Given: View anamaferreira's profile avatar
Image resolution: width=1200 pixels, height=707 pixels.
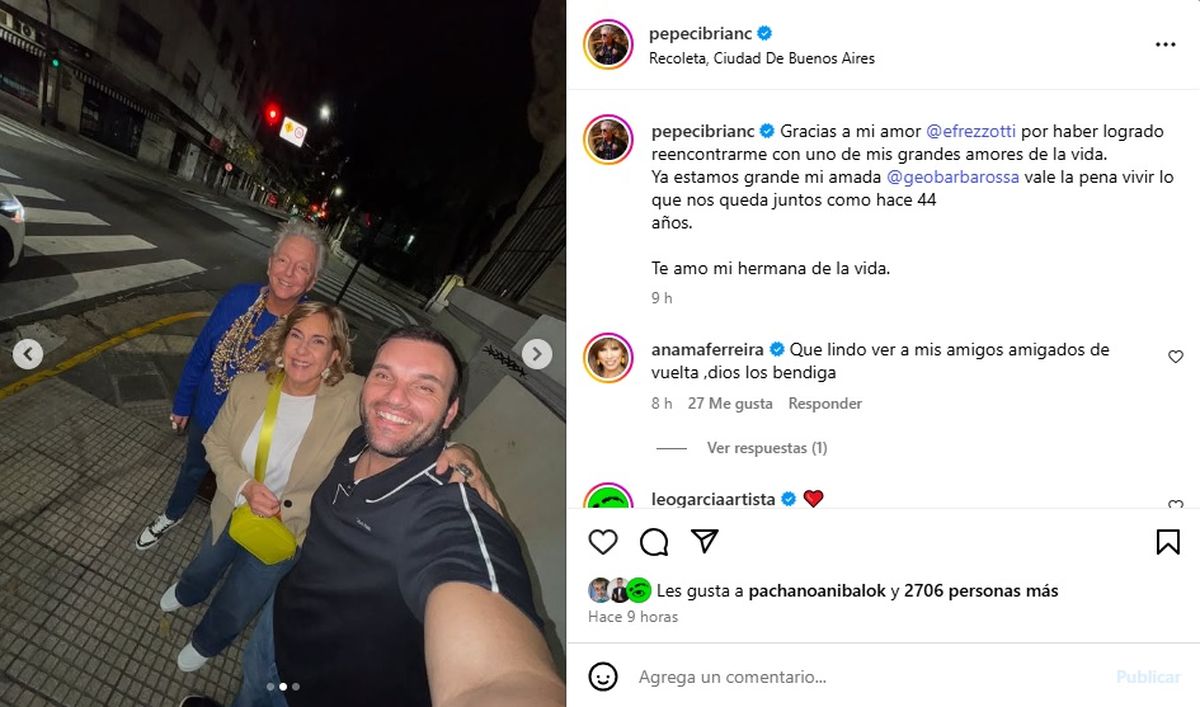Looking at the screenshot, I should (x=608, y=358).
